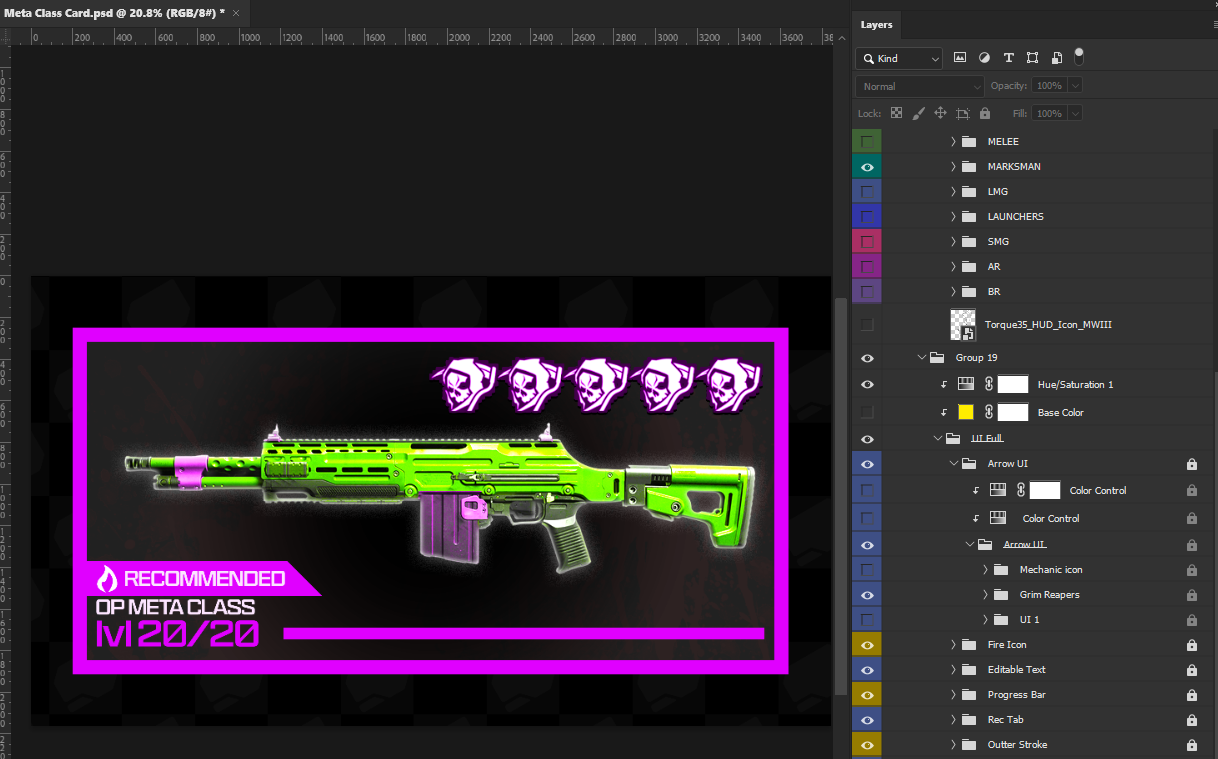Viewport: 1218px width, 759px height.
Task: Click lock icon on Outter Stroke group
Action: (x=1191, y=745)
